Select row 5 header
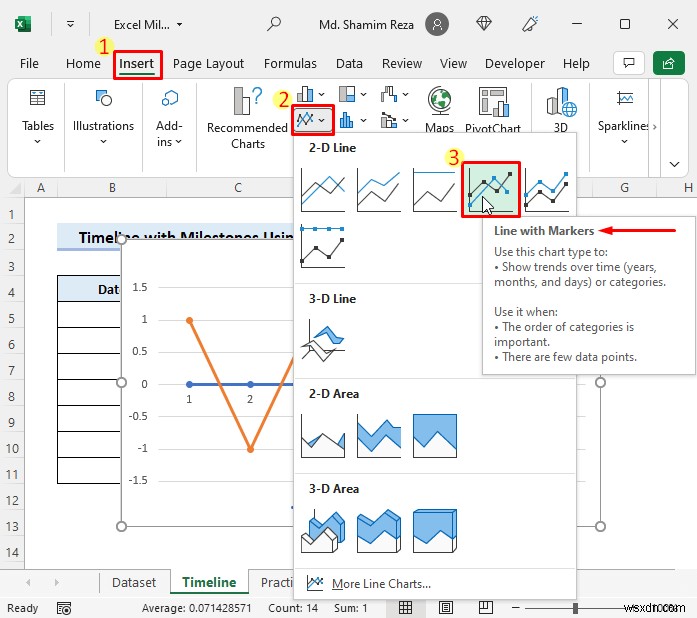The width and height of the screenshot is (697, 618). click(12, 318)
